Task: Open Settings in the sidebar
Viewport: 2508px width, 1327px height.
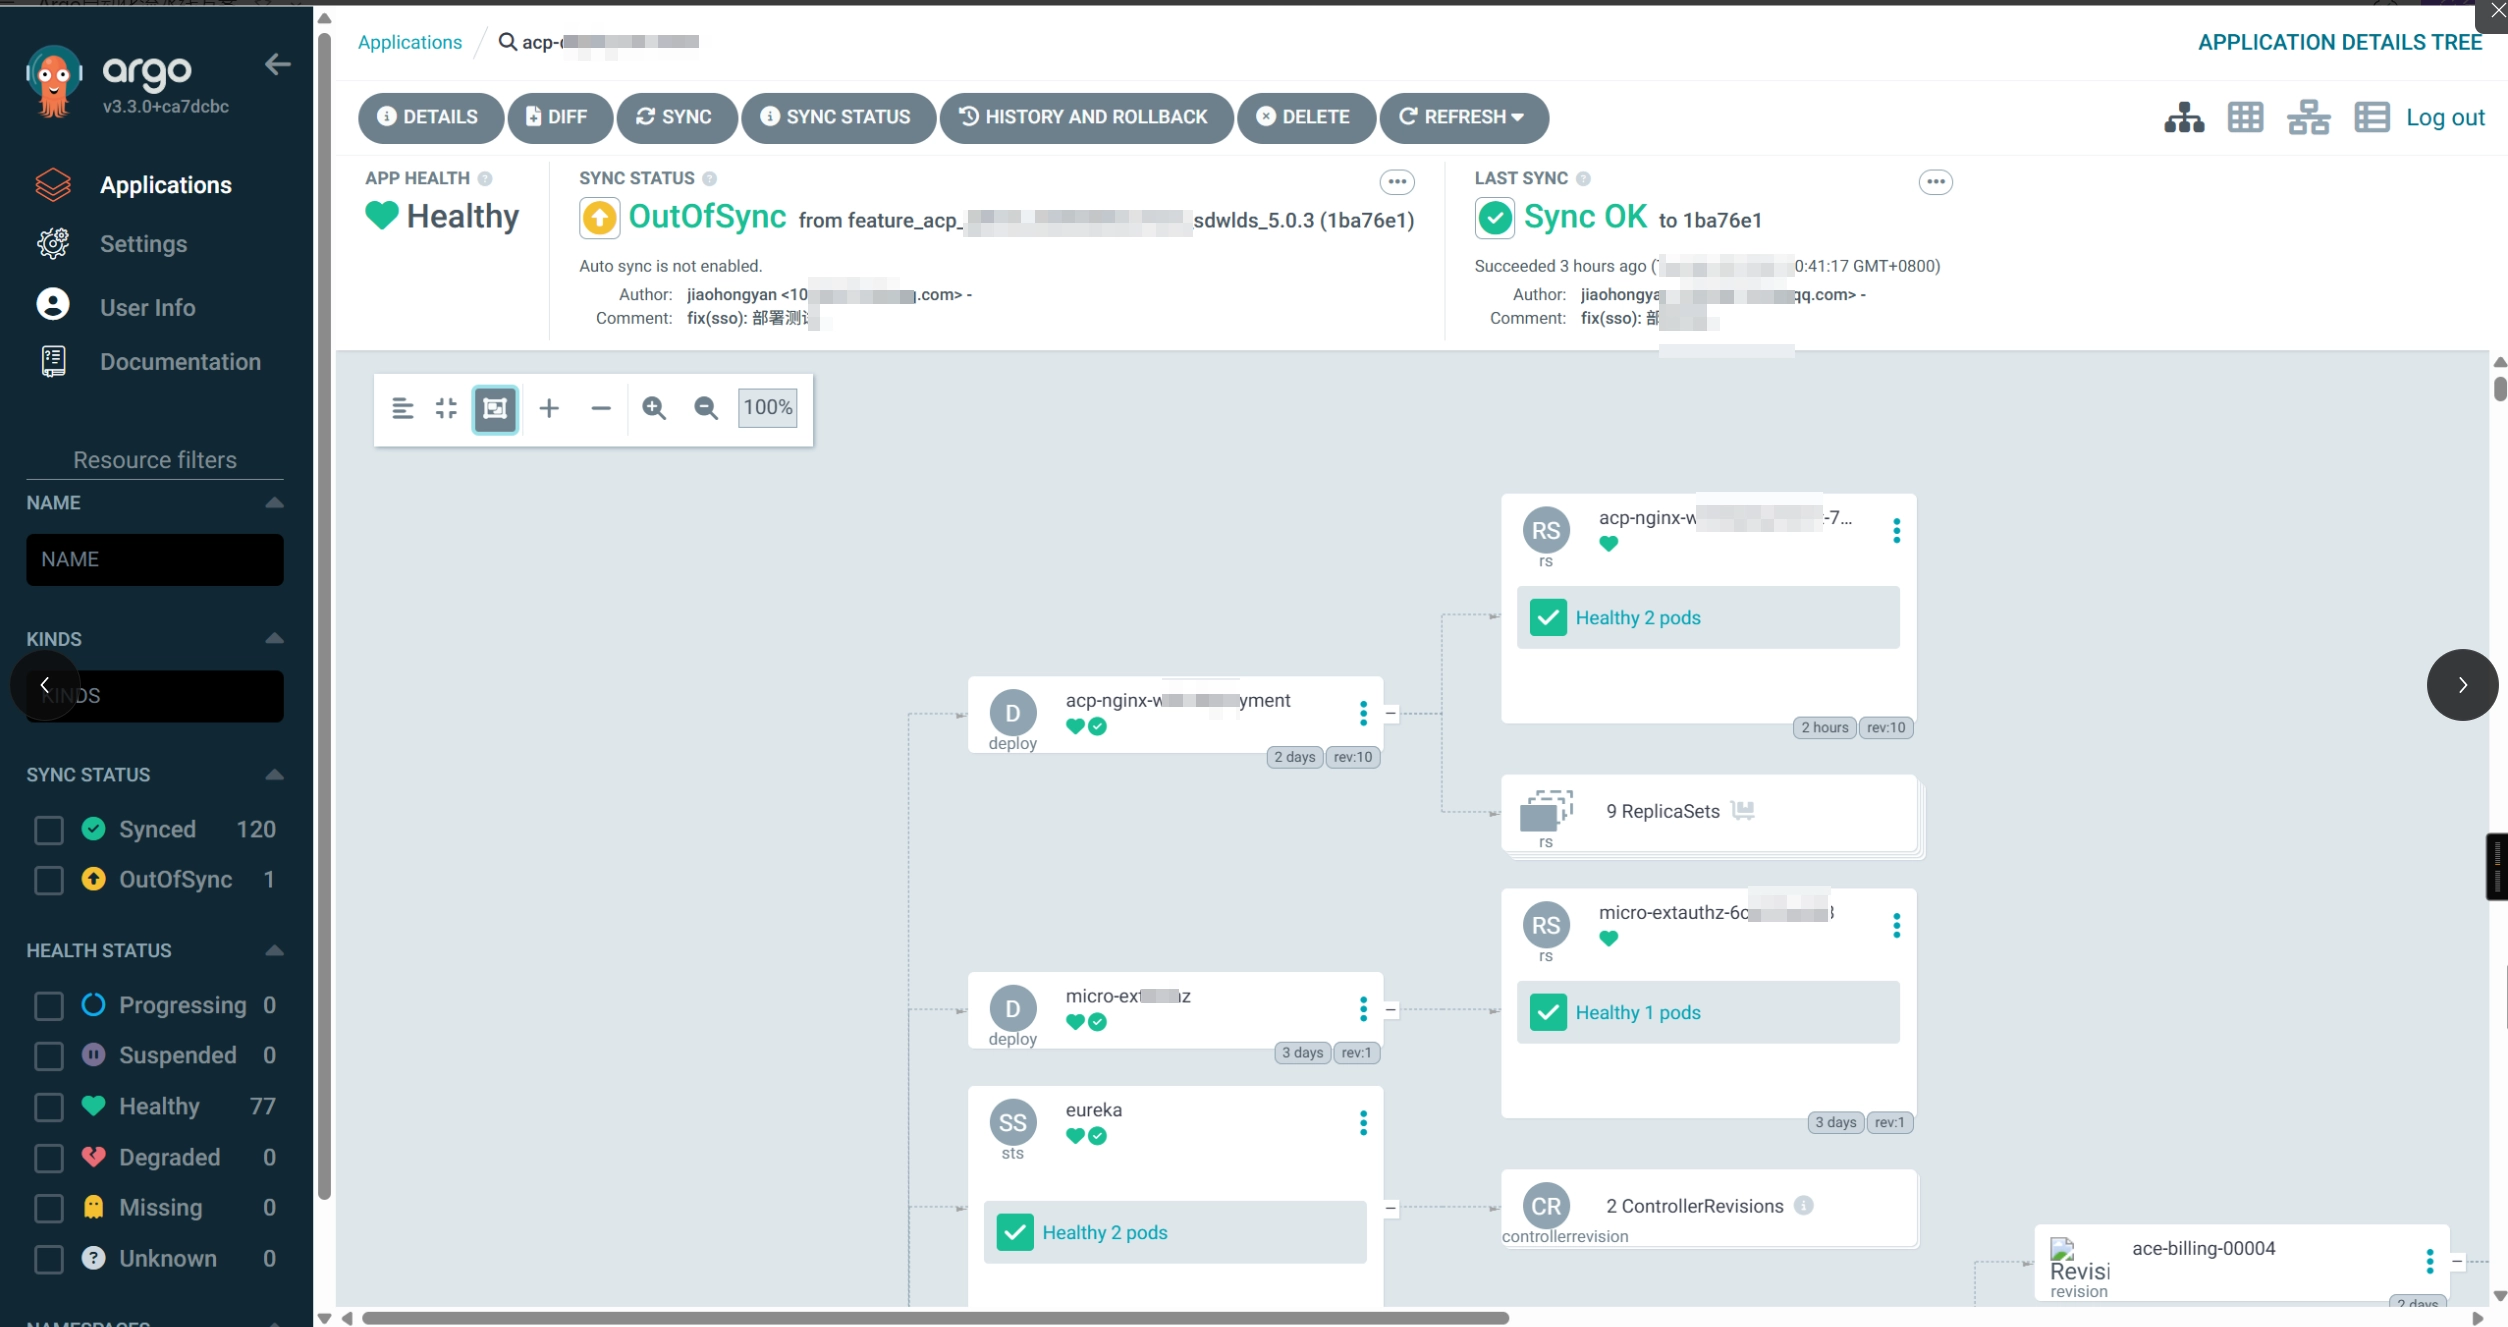Action: [143, 244]
